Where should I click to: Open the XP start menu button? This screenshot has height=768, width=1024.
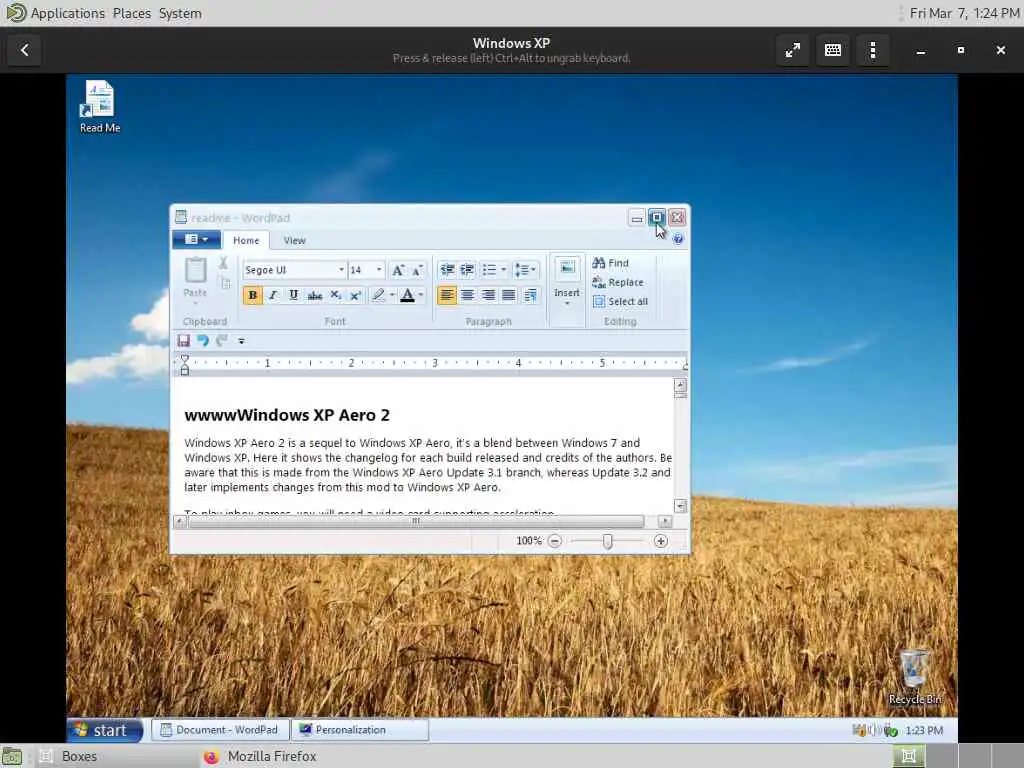105,730
